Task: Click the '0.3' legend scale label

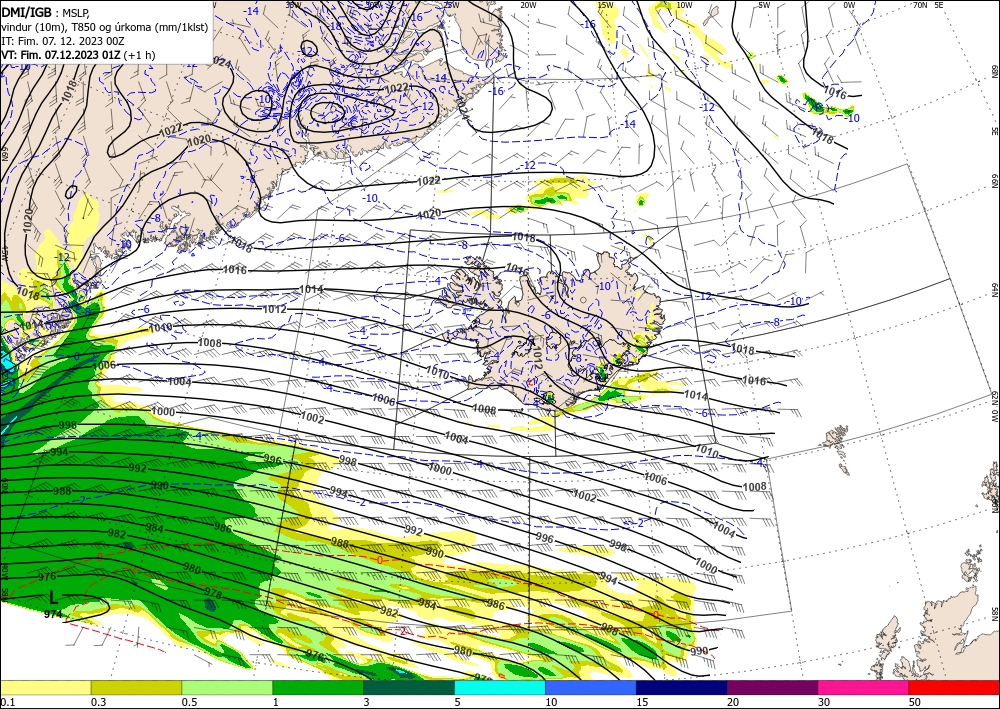Action: pos(98,702)
